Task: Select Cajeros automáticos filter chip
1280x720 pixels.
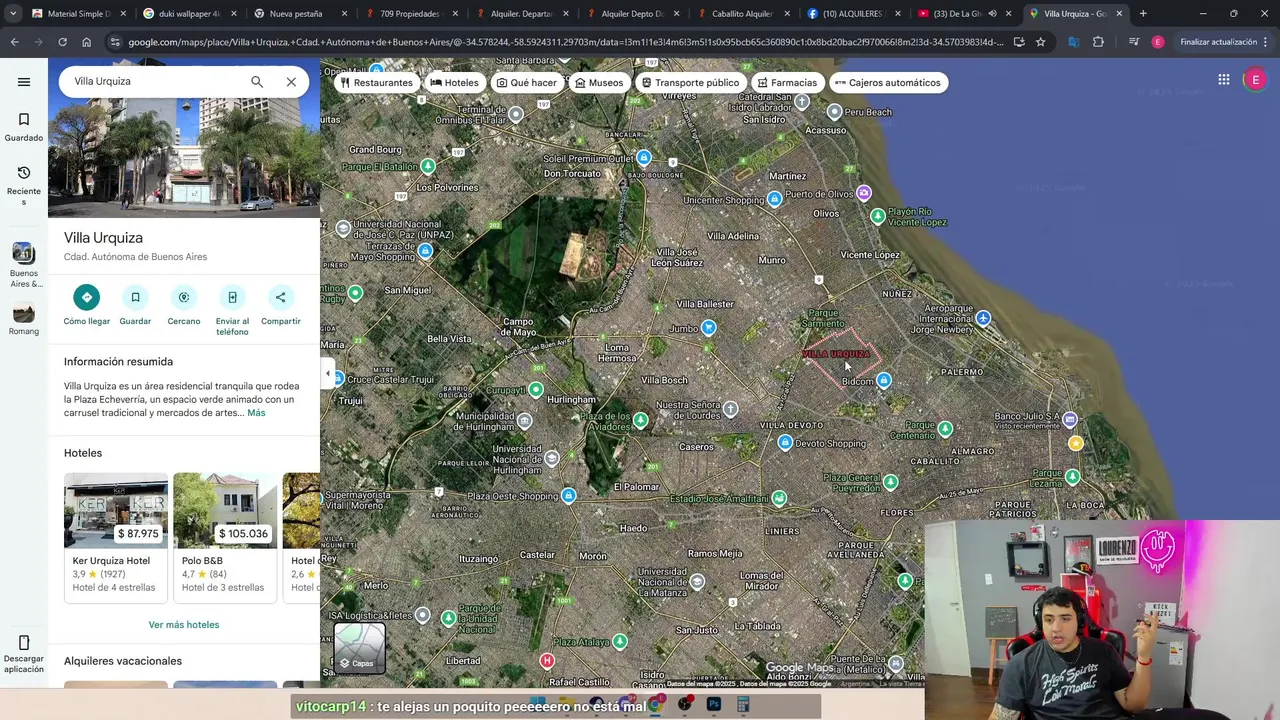Action: (887, 83)
